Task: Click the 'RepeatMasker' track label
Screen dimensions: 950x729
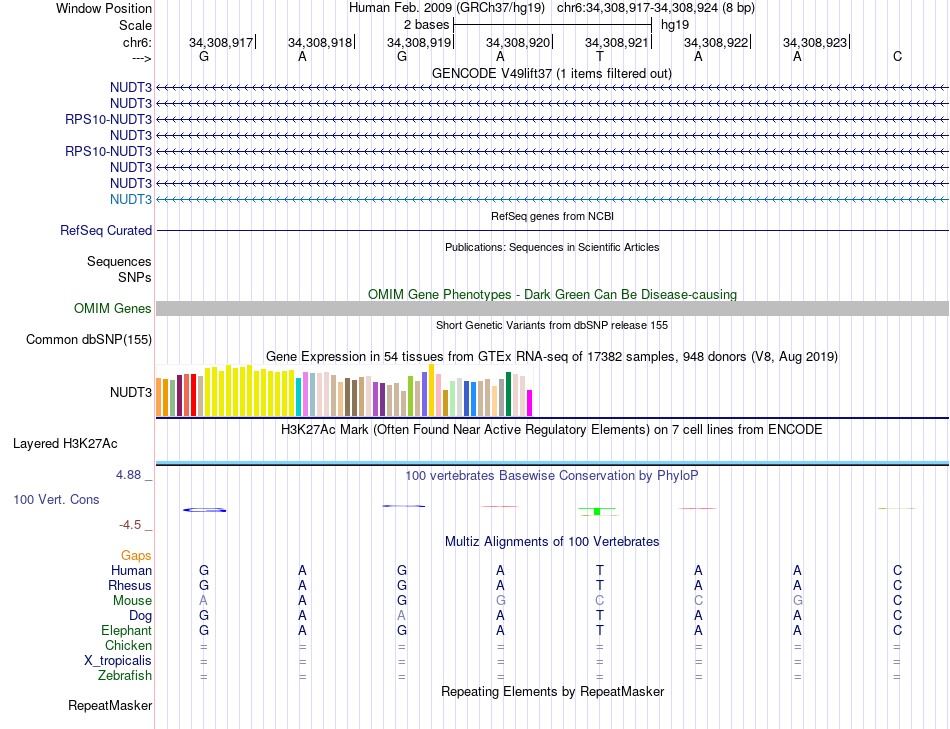Action: (x=110, y=705)
